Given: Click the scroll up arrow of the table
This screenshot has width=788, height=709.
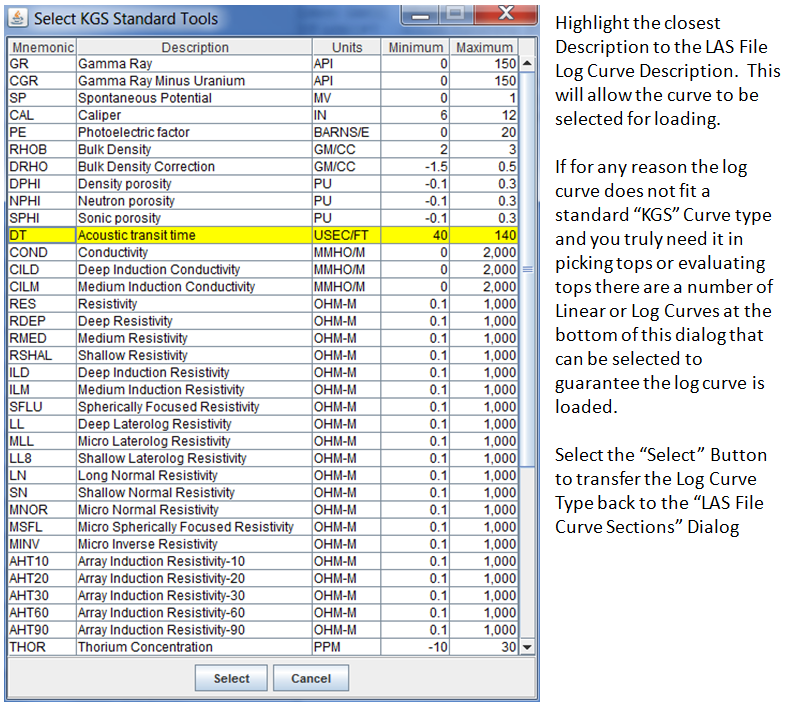Looking at the screenshot, I should tap(527, 63).
